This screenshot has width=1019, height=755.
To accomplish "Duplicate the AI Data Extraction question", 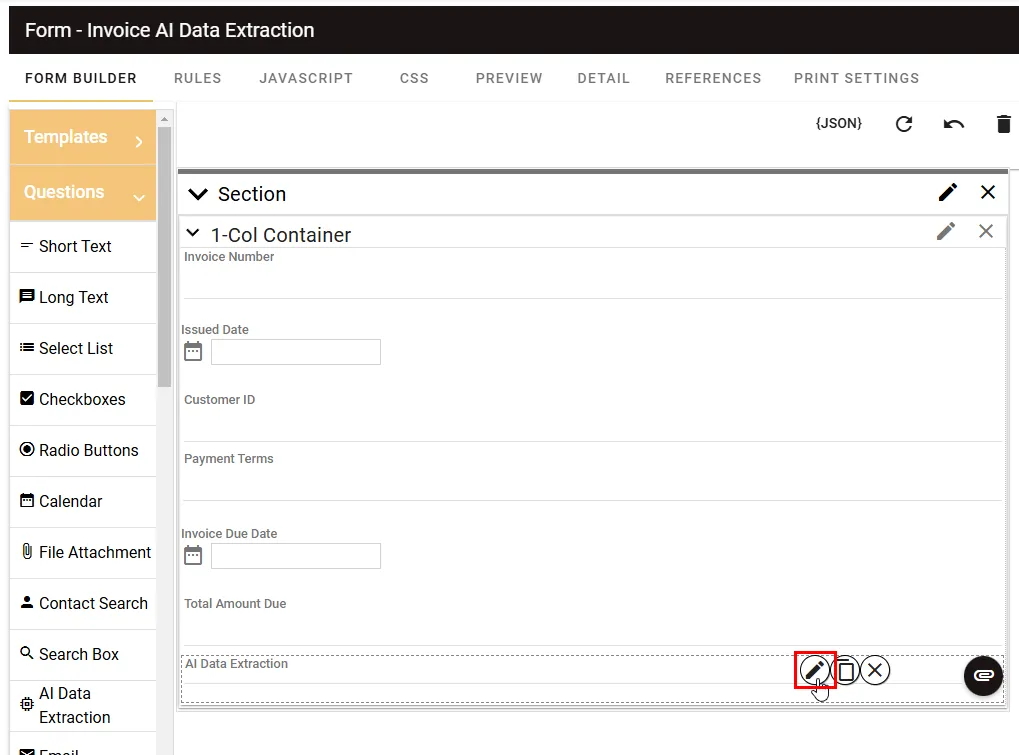I will tap(845, 670).
